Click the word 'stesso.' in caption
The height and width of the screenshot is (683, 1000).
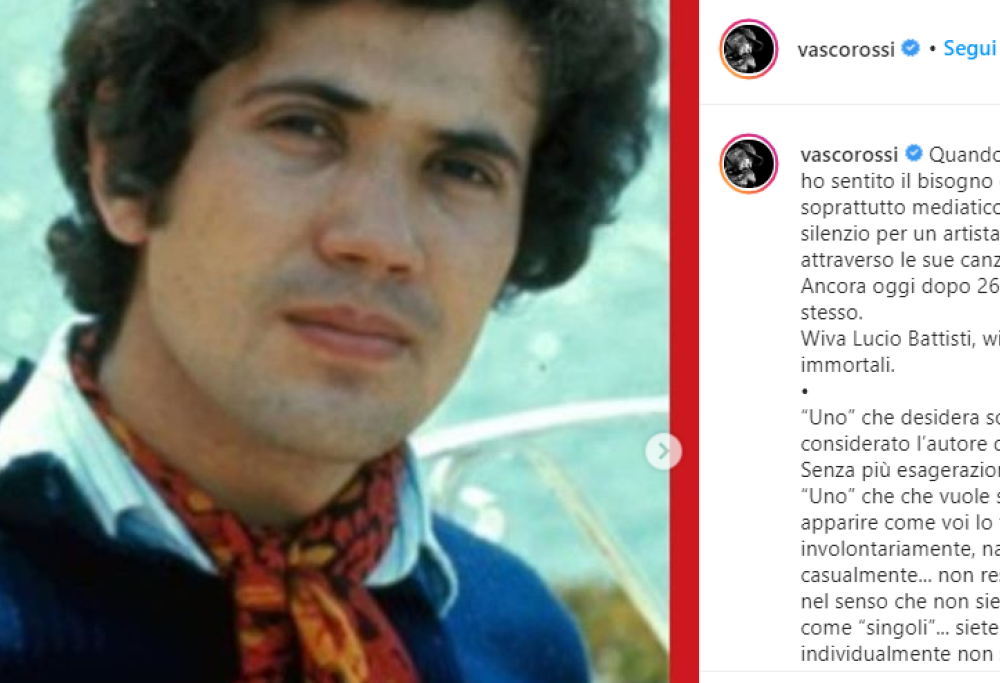point(832,312)
